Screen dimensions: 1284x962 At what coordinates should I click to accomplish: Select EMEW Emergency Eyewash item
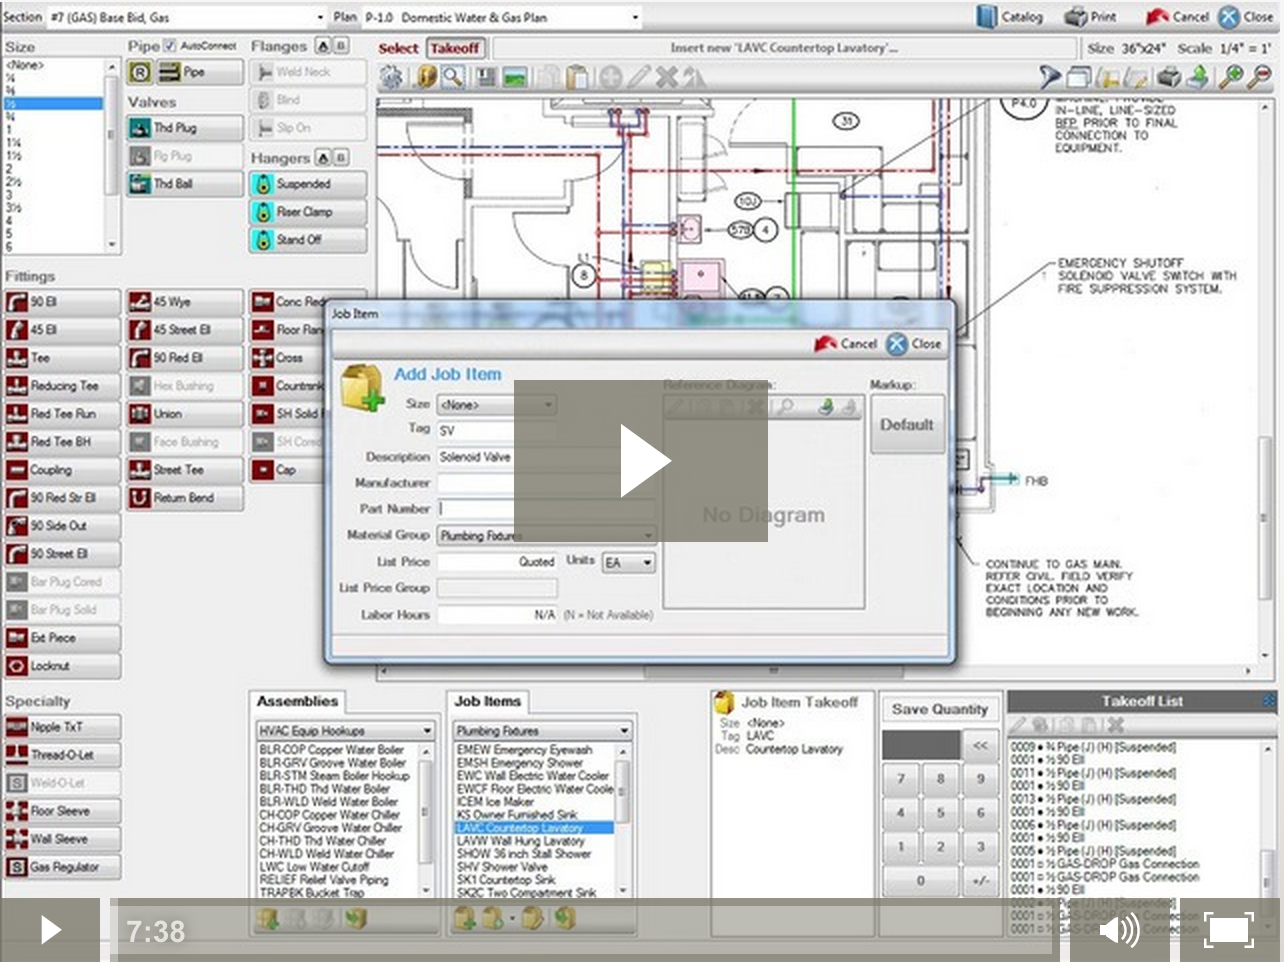click(525, 750)
